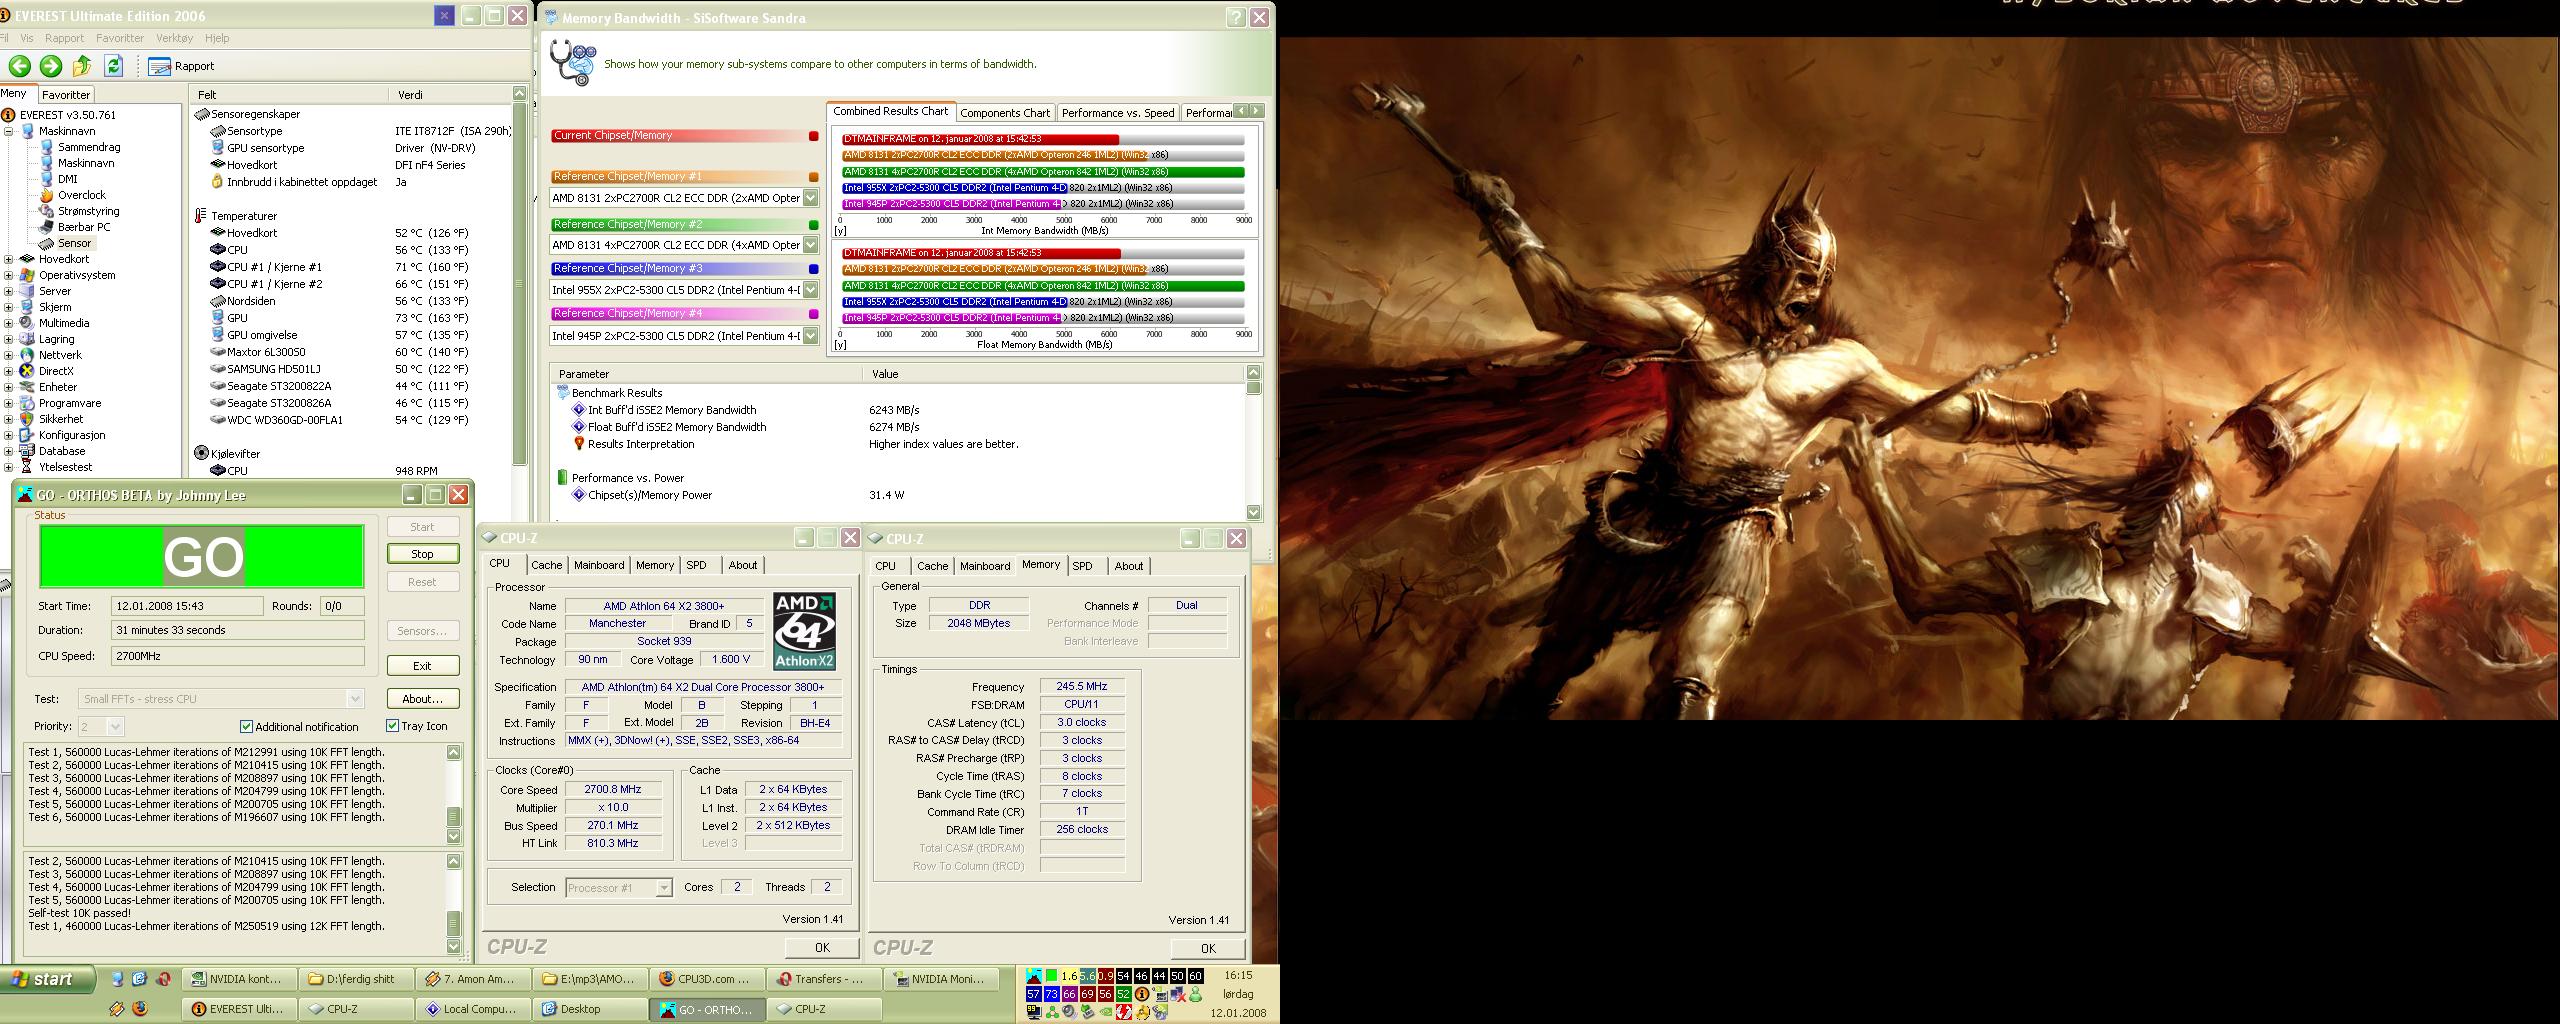Click the red Current Chipset/Memory color square

(813, 136)
